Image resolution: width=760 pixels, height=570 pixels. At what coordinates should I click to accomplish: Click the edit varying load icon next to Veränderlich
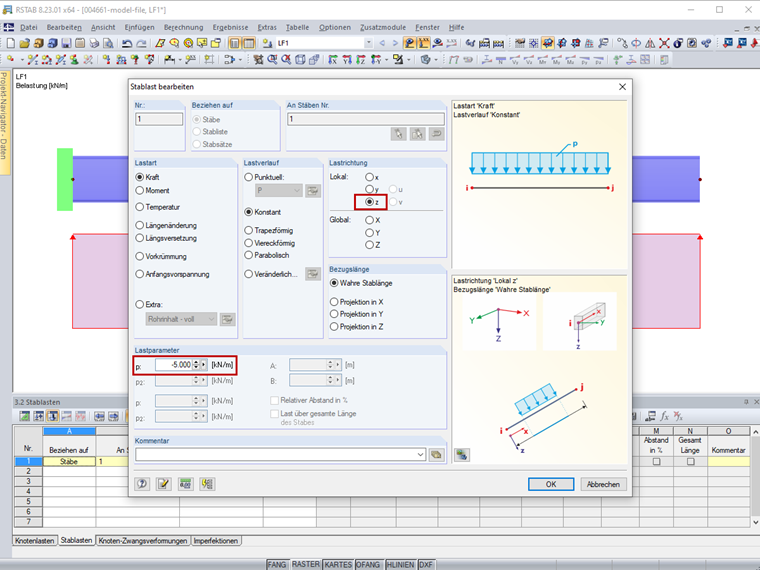(313, 274)
